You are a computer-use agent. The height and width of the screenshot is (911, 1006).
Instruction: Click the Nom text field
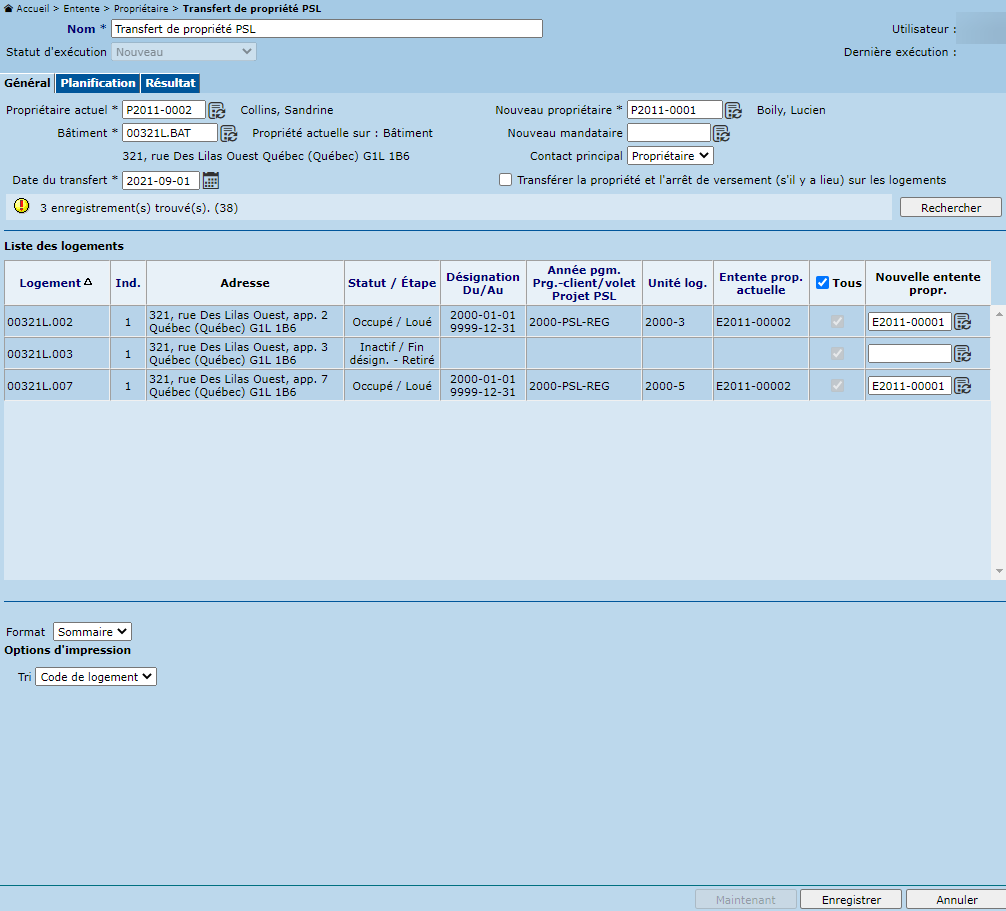[326, 29]
